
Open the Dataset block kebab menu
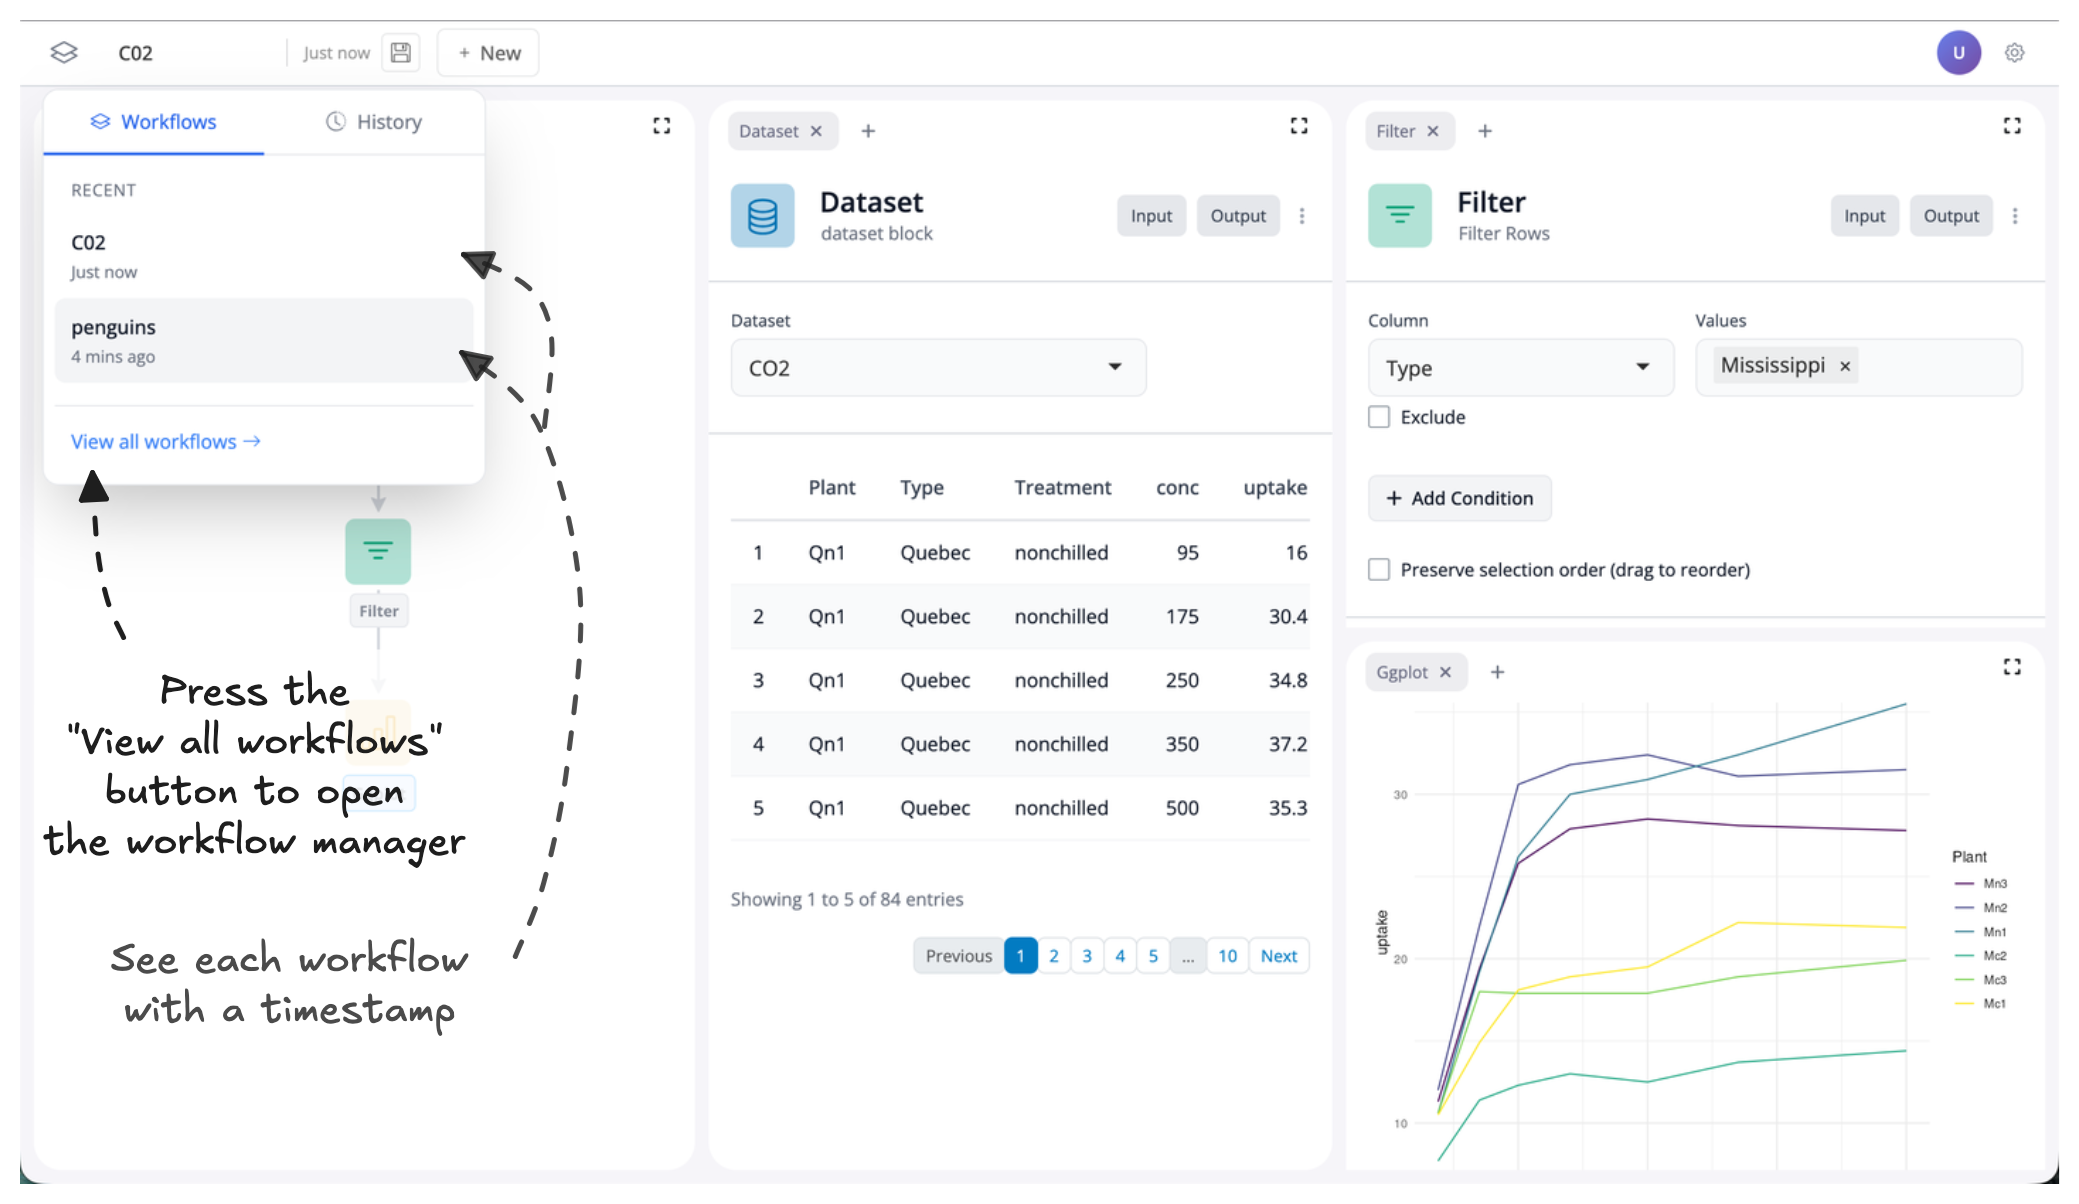(1302, 216)
